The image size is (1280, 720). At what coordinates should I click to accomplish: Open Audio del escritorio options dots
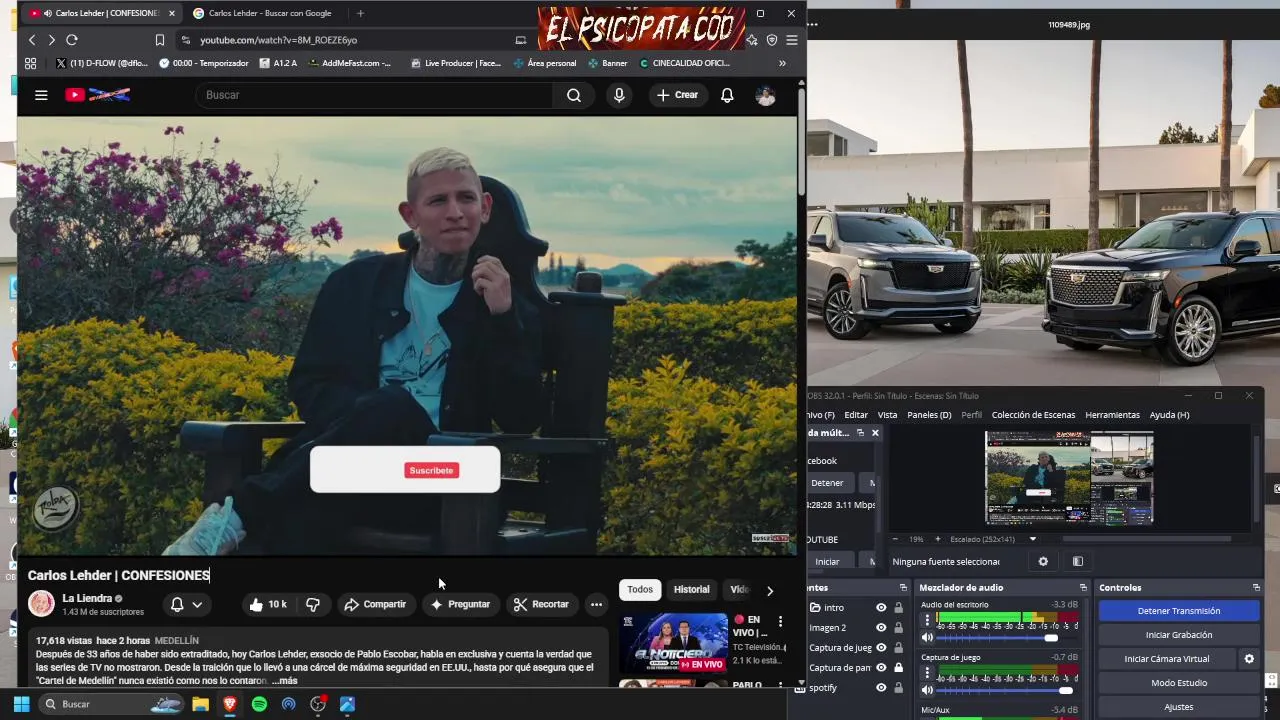[x=927, y=619]
